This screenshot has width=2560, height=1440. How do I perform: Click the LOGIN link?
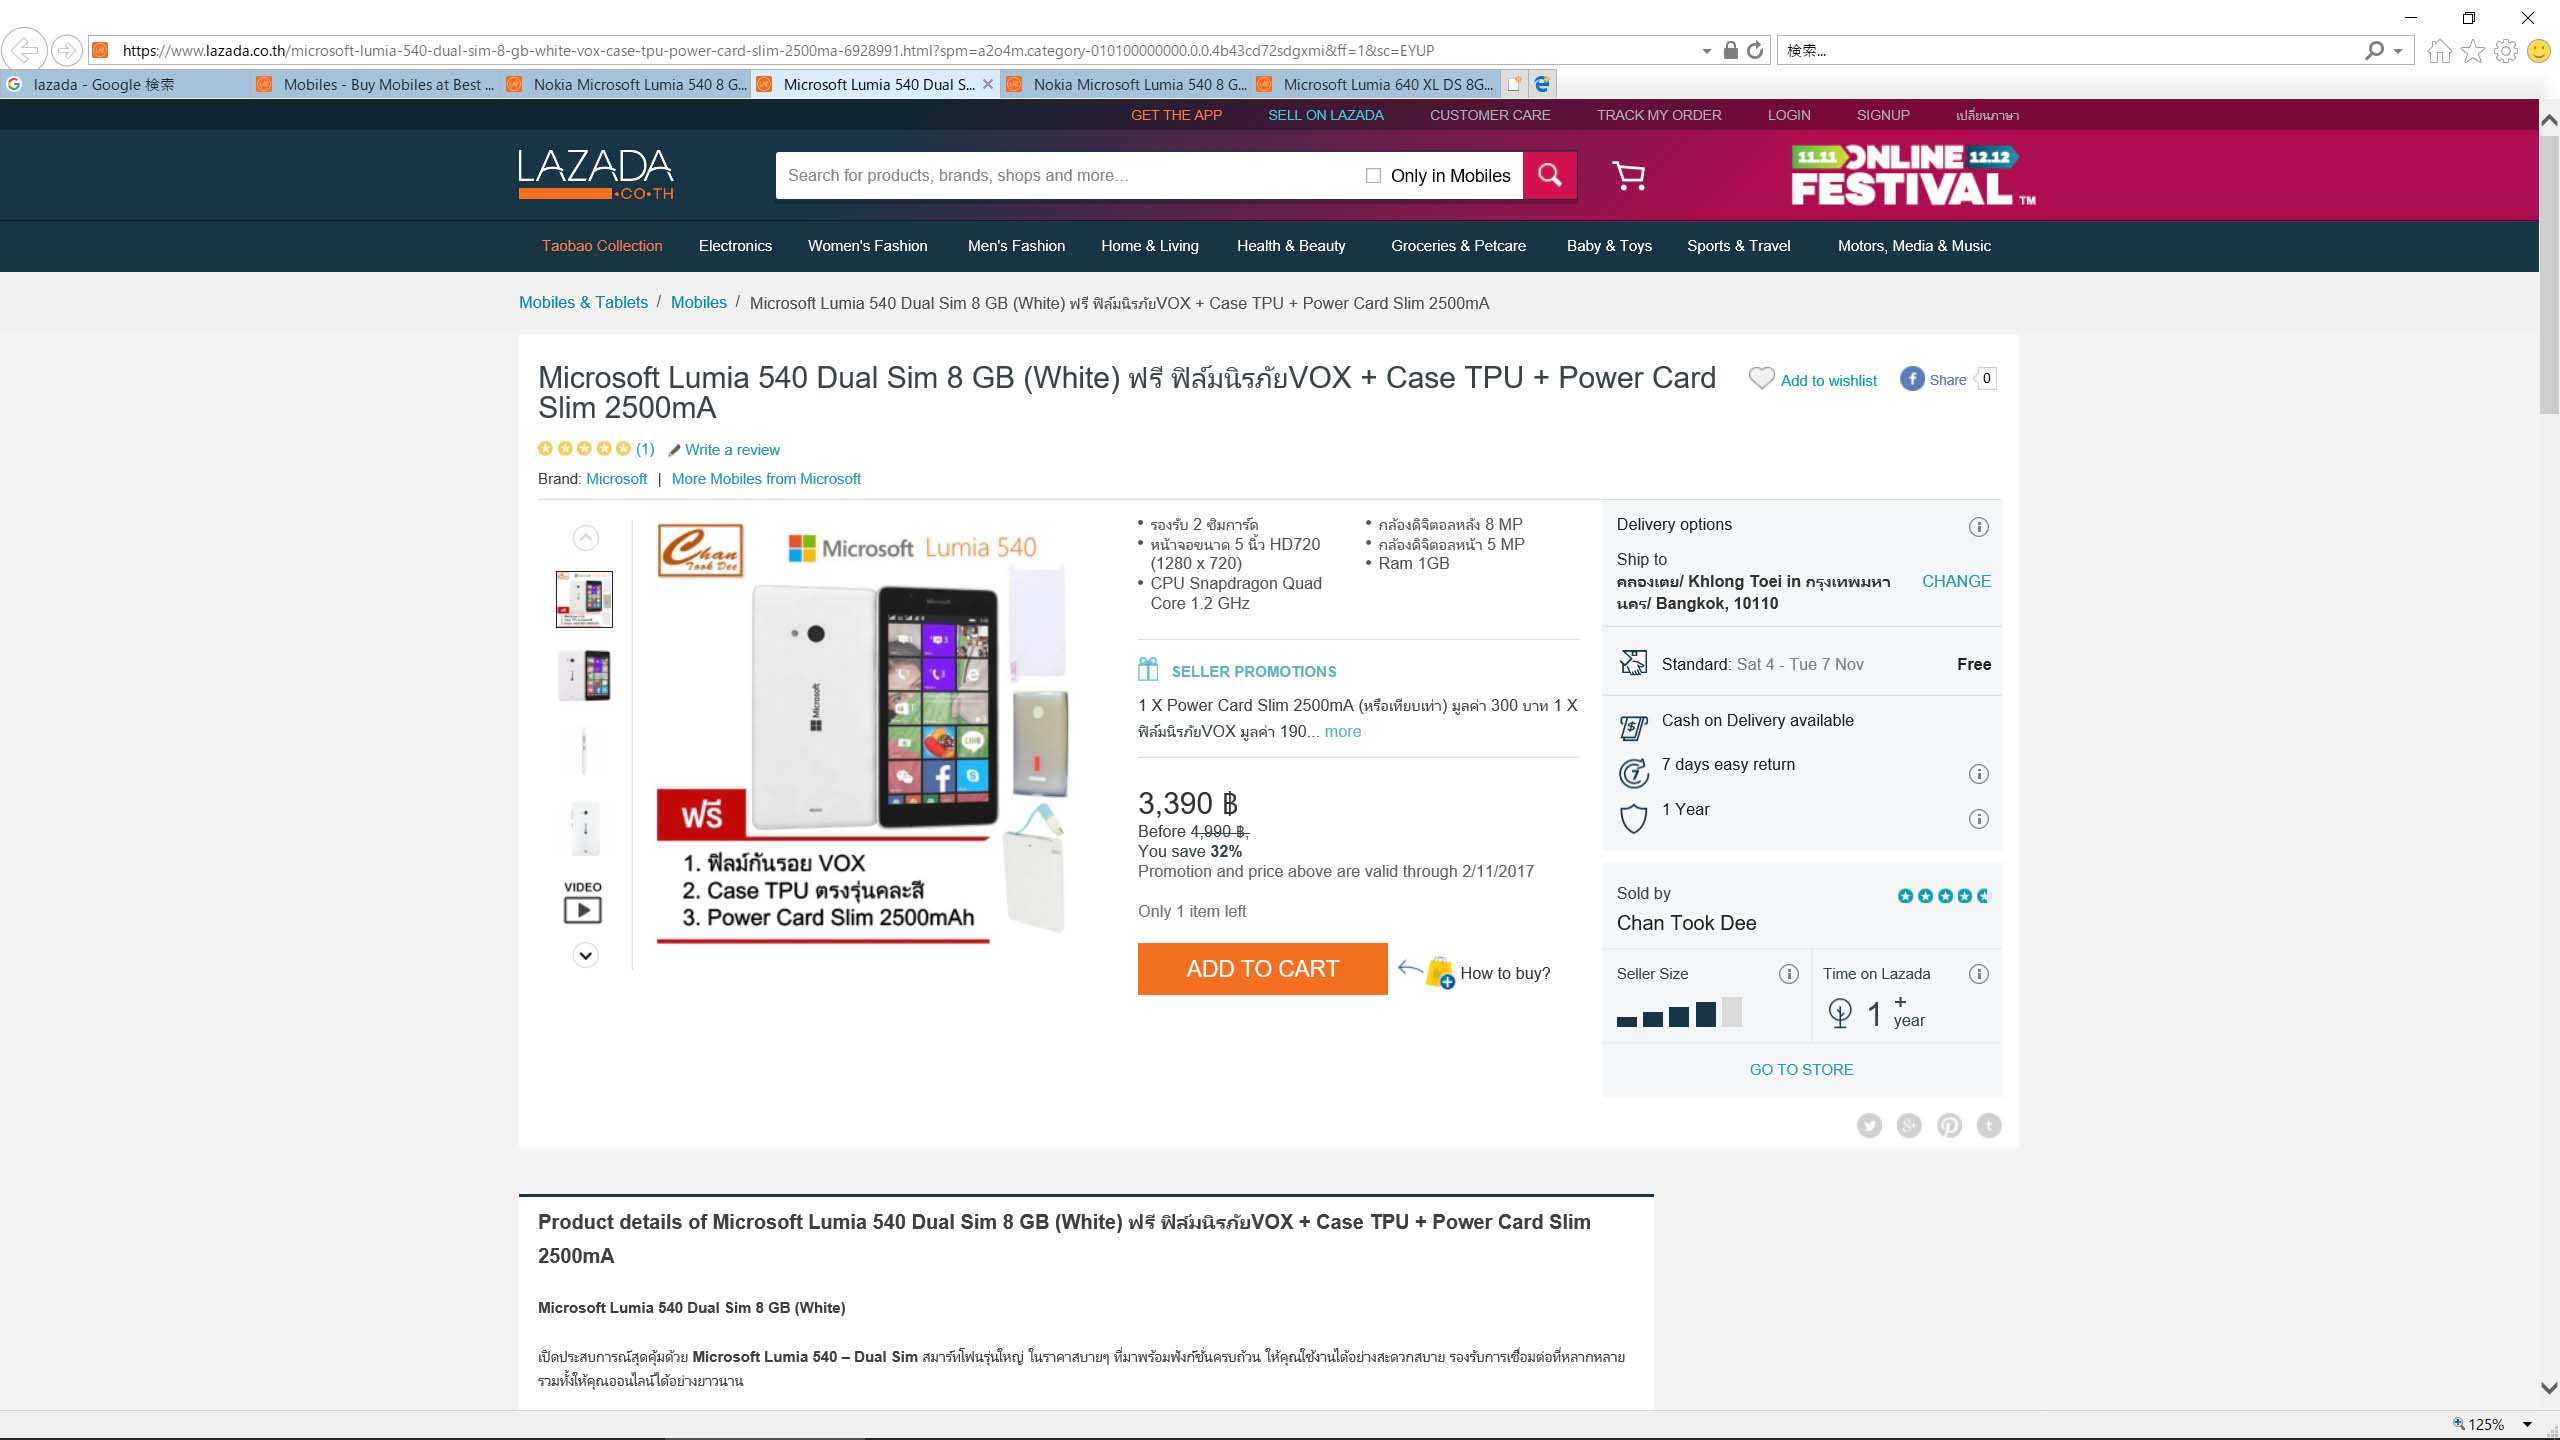click(x=1789, y=115)
